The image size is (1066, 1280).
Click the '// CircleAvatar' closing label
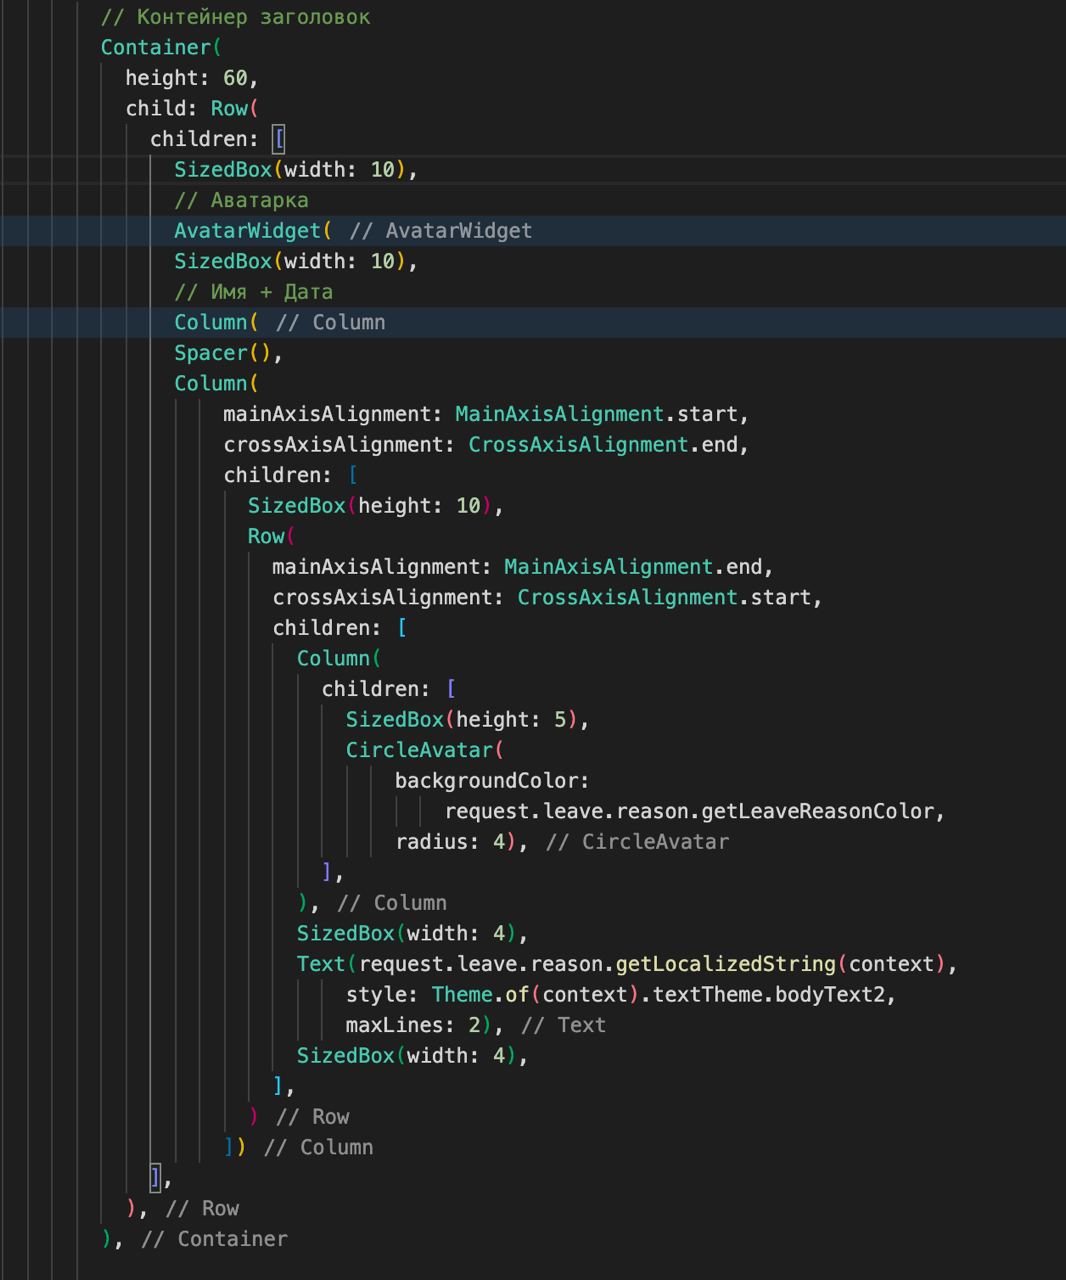(637, 842)
